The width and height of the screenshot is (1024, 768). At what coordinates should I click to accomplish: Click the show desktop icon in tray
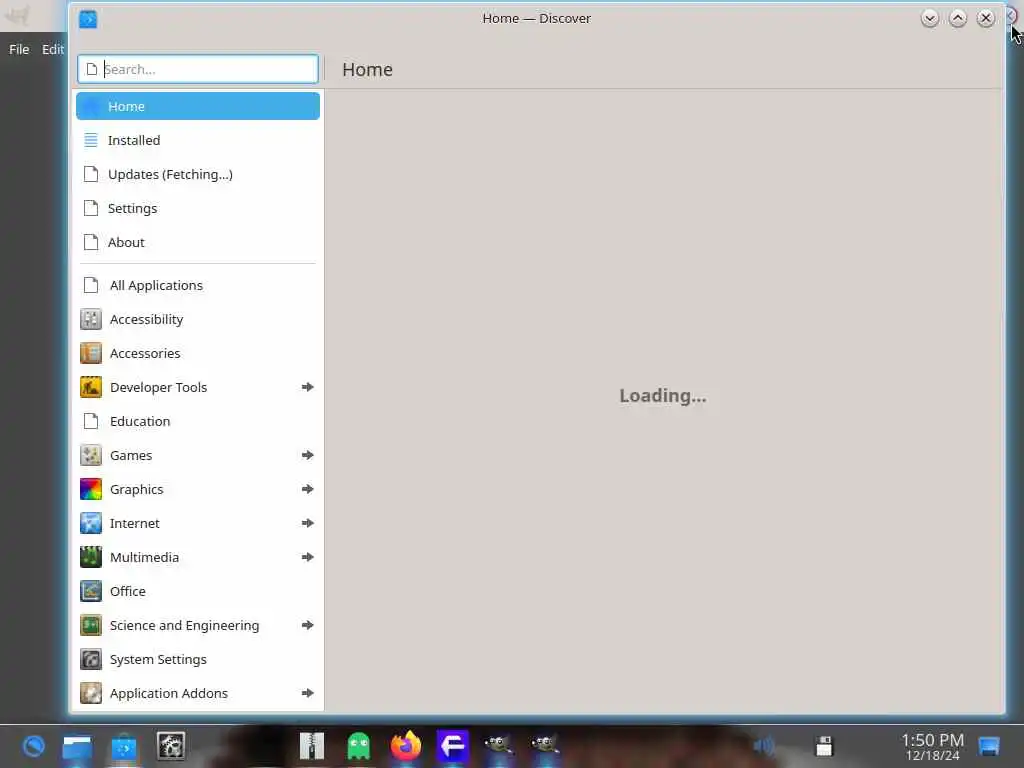[989, 746]
